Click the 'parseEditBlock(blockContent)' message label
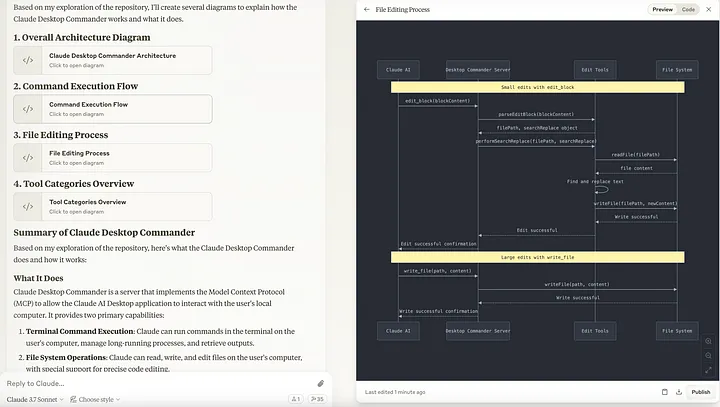 point(536,114)
